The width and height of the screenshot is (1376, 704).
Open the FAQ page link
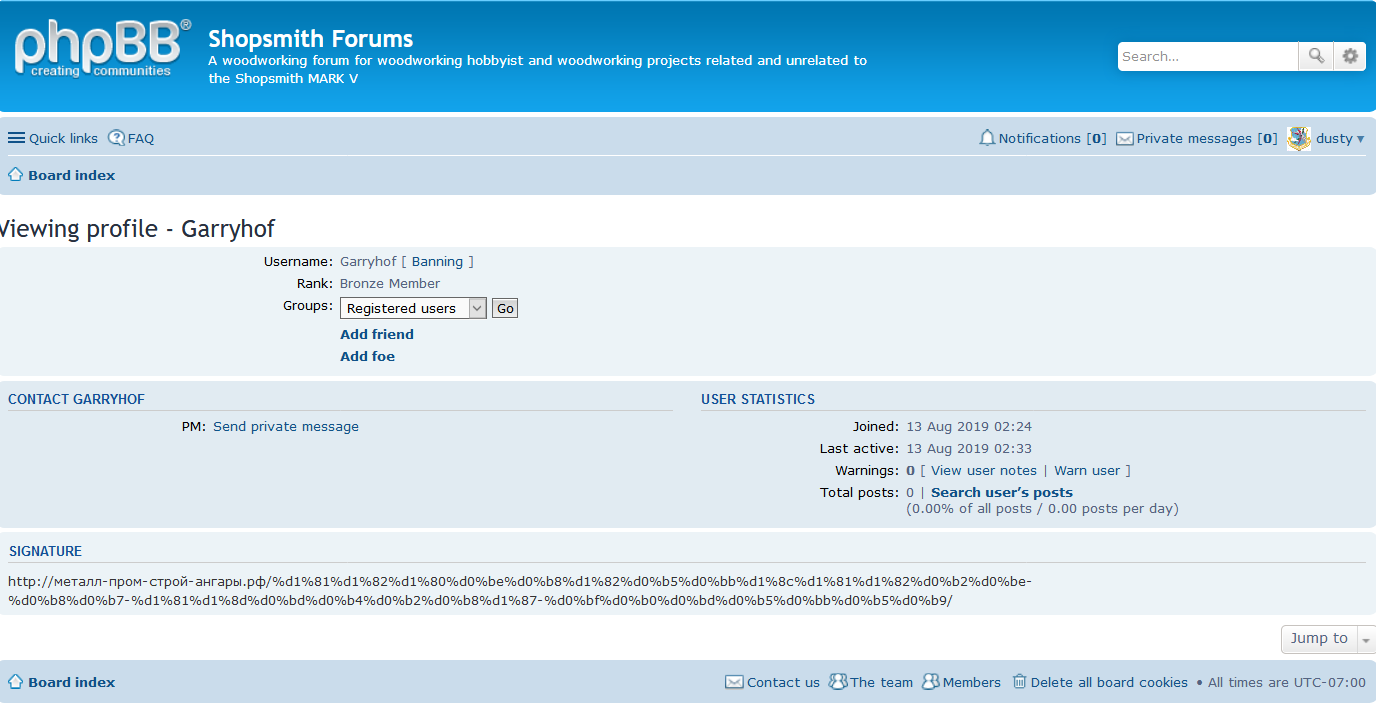pos(141,138)
